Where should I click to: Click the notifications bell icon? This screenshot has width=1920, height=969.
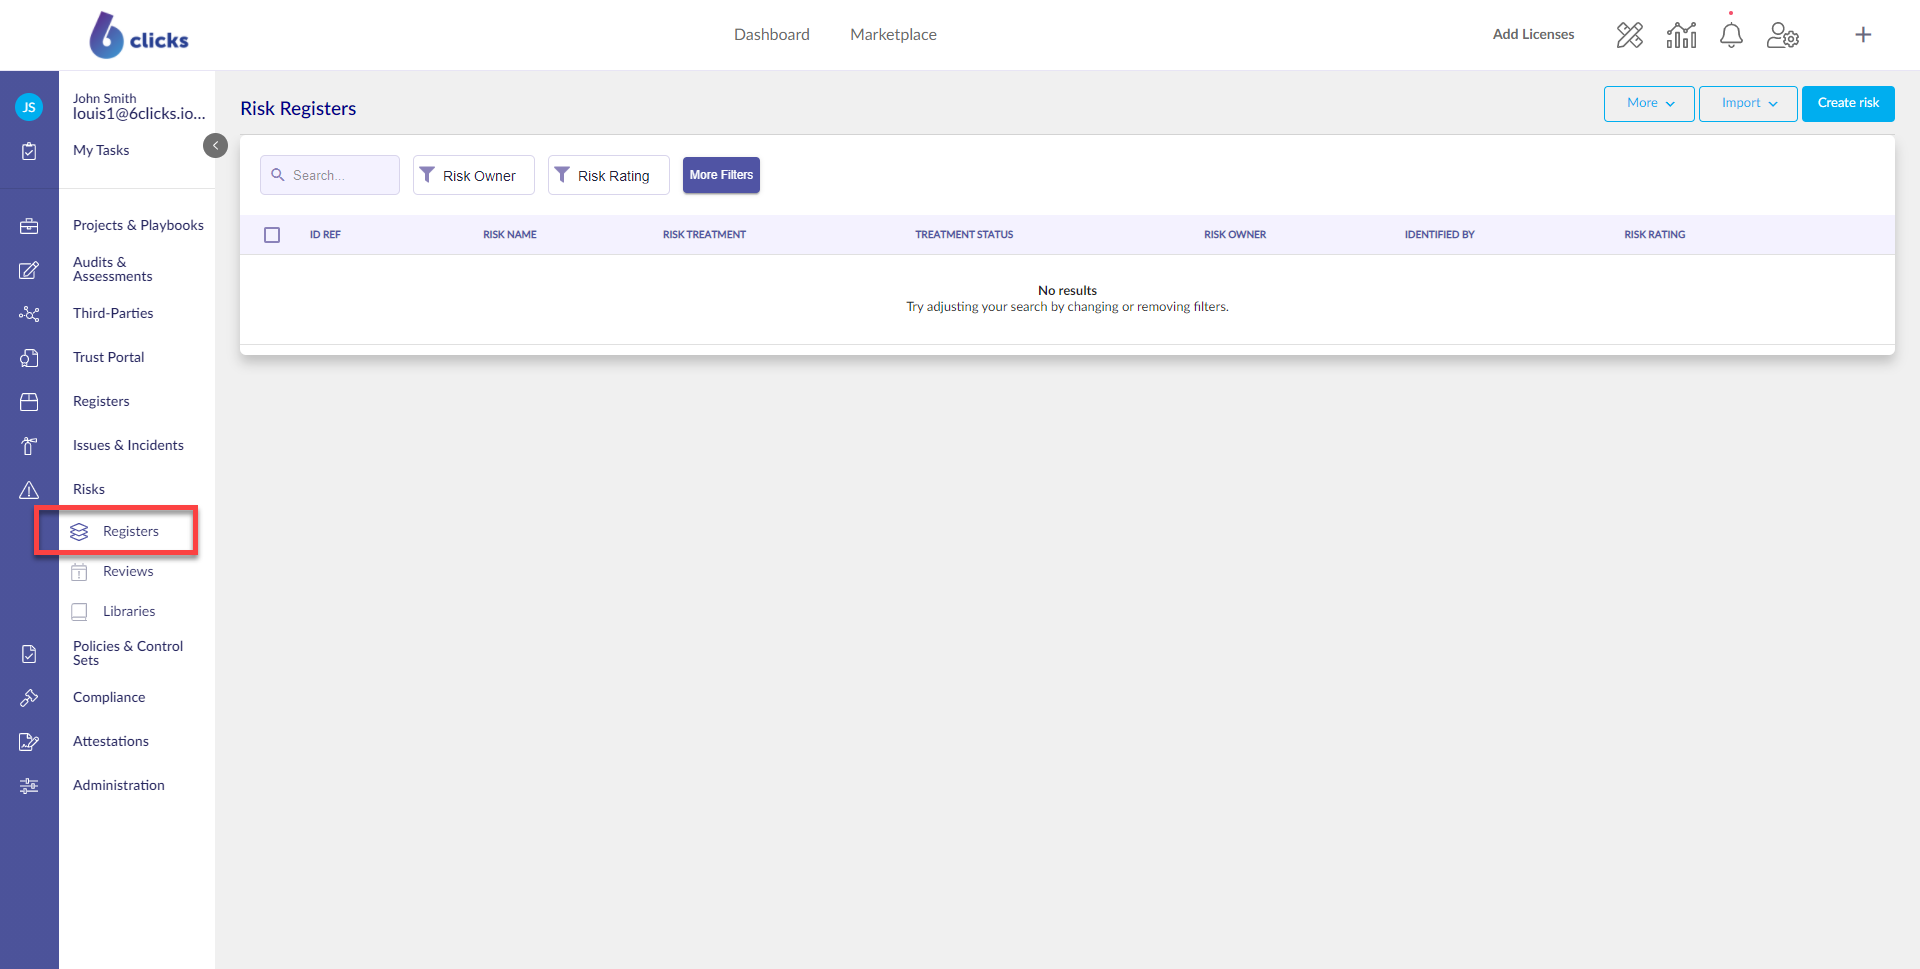coord(1731,35)
